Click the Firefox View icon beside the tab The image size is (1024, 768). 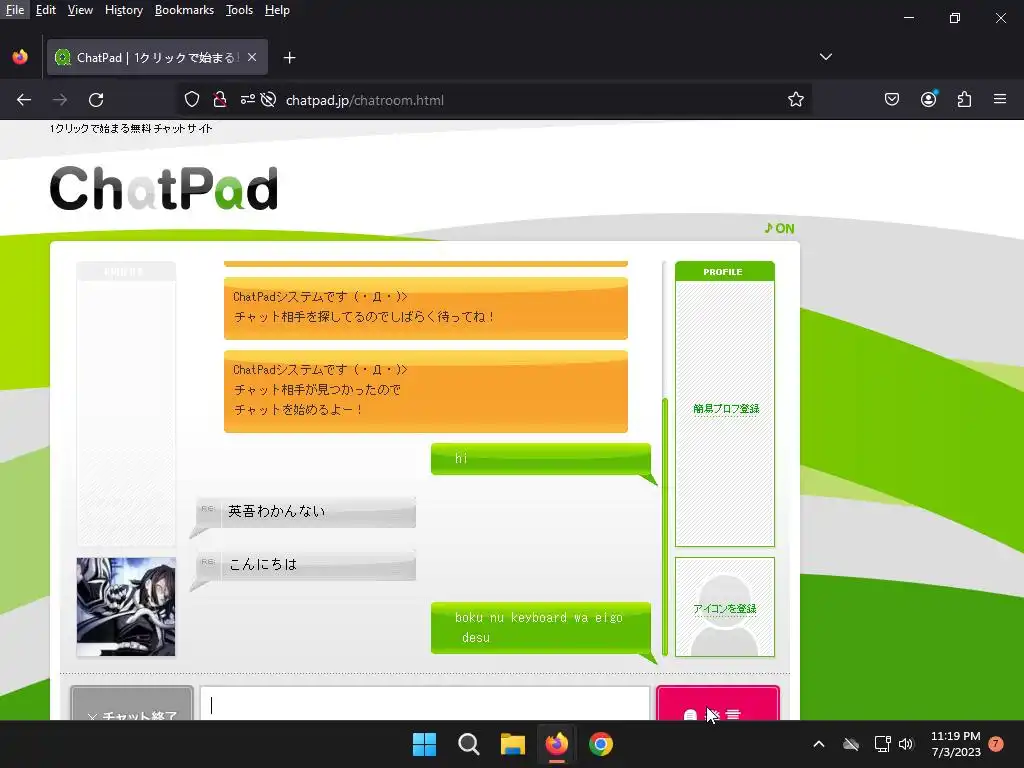point(20,57)
